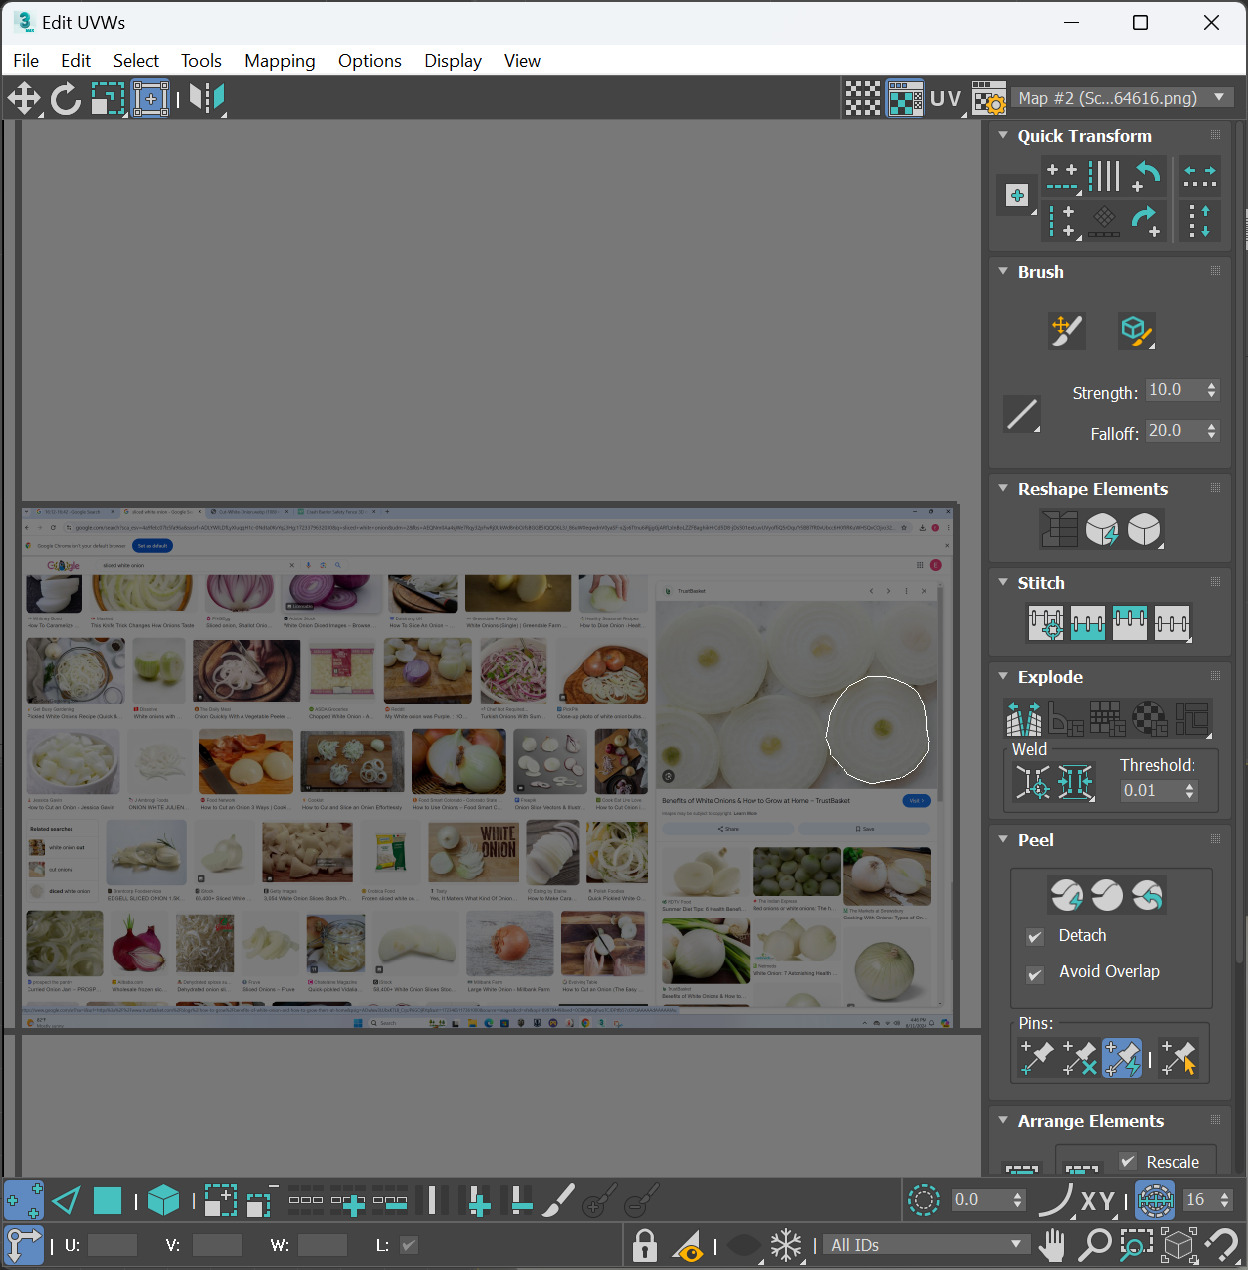
Task: Click the Flatten by Polygon Angle icon
Action: click(1065, 717)
